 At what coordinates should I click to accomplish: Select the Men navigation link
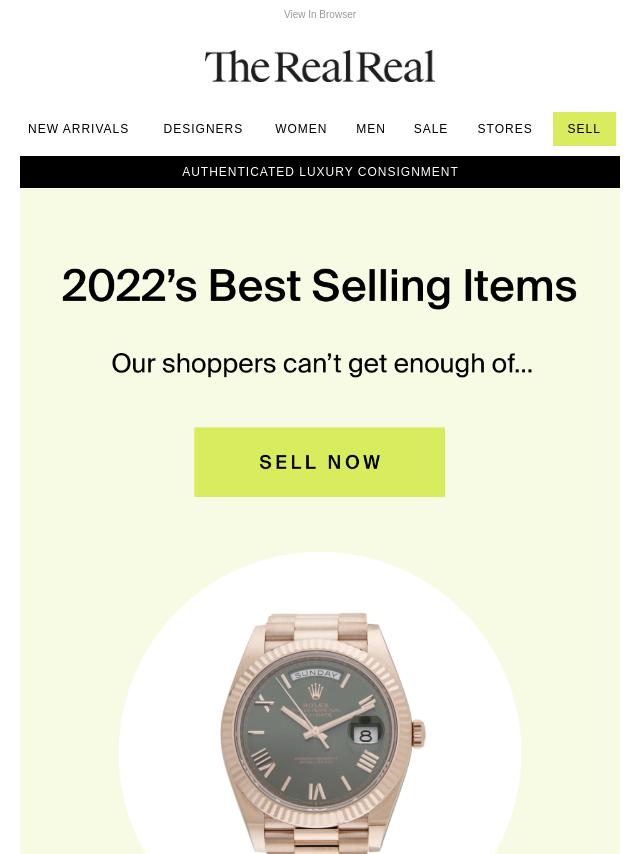pyautogui.click(x=371, y=129)
